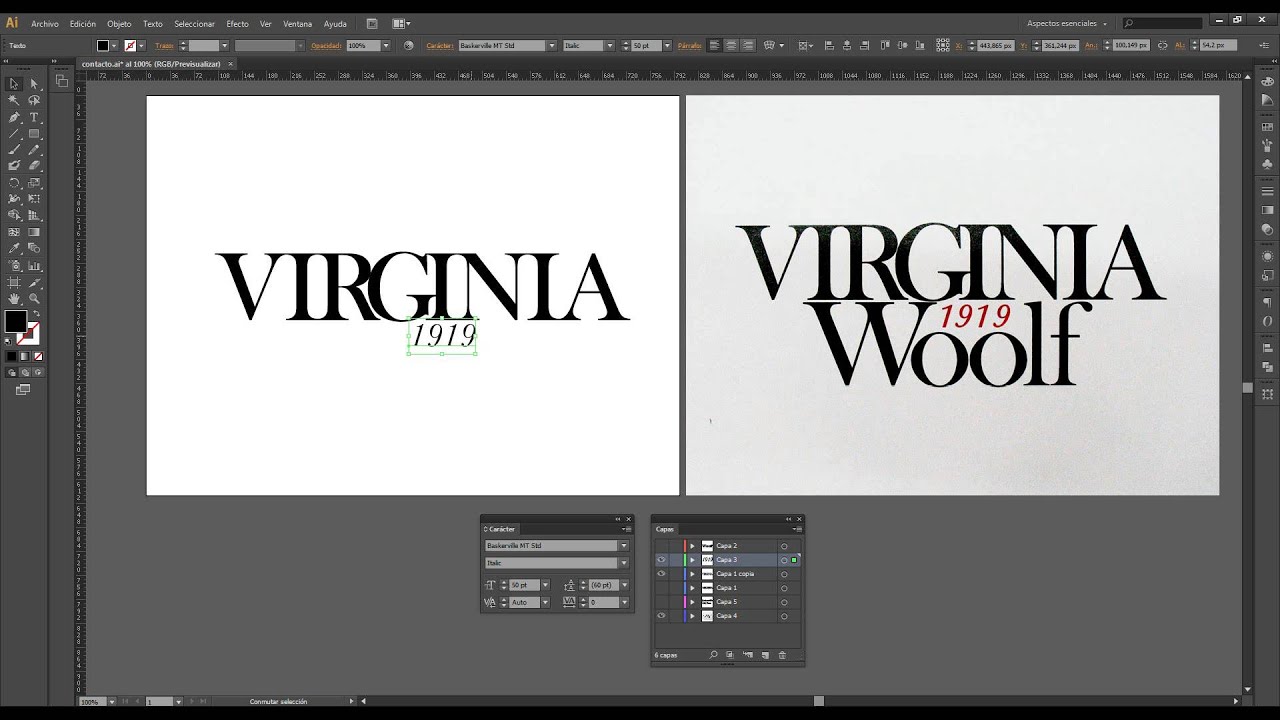Click the Trazo link in control bar
Viewport: 1280px width, 720px height.
pyautogui.click(x=164, y=46)
